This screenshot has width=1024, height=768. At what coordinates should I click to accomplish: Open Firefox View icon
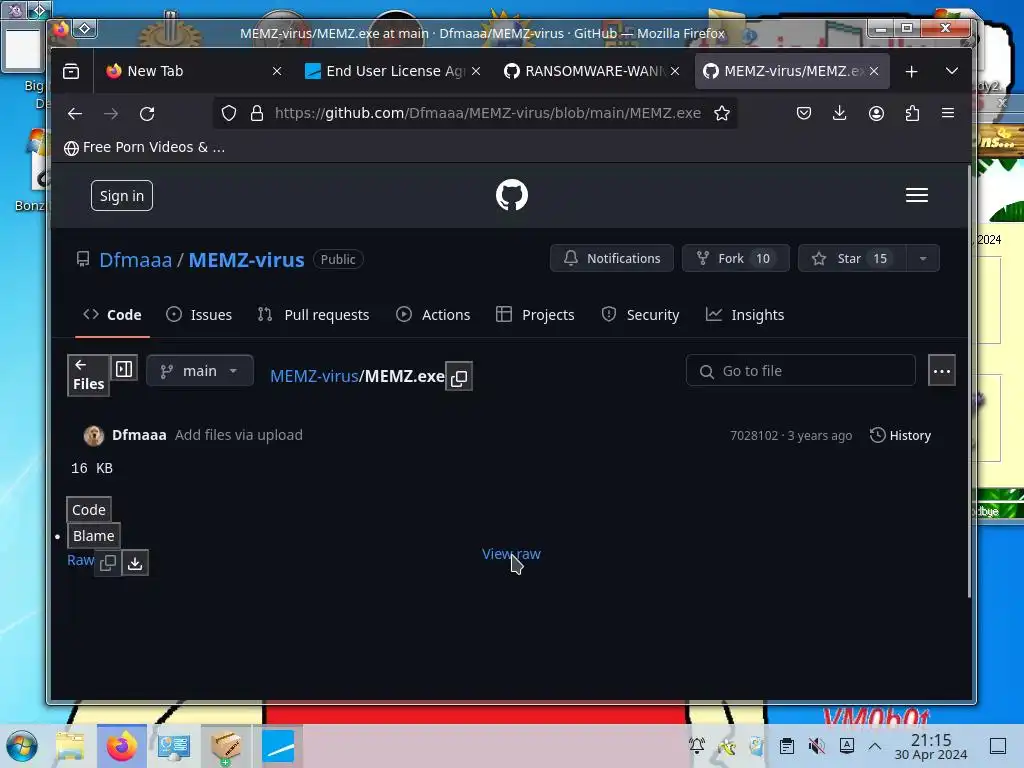point(71,71)
